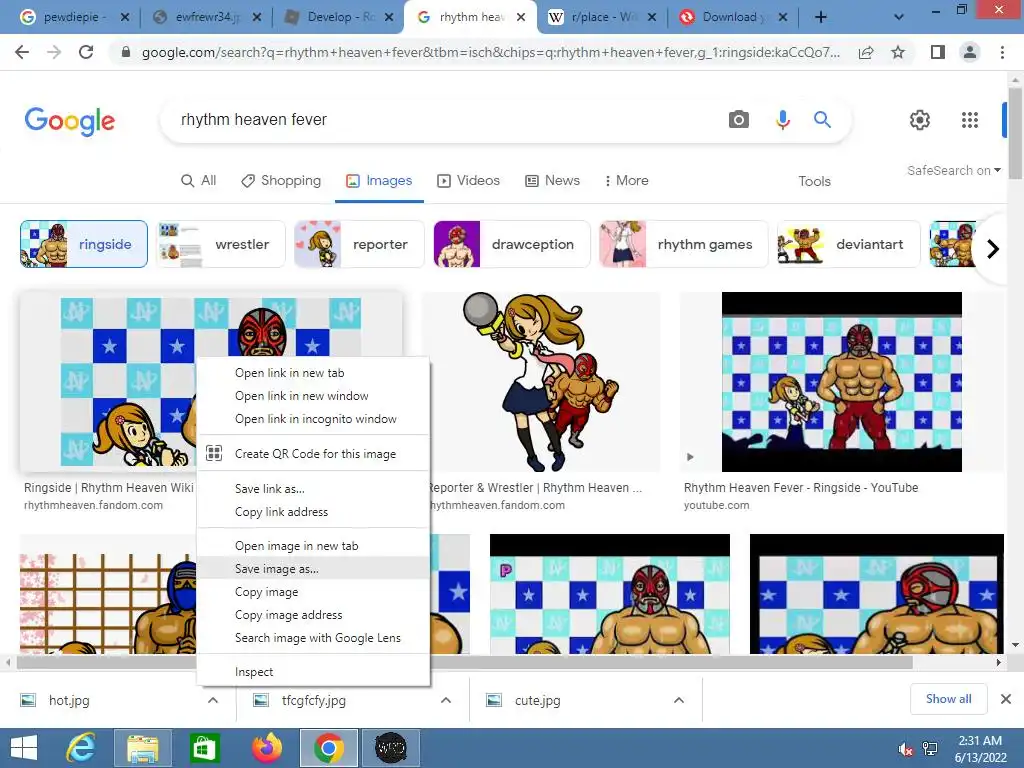Close the downloads bar with X
Screen dimensions: 1024x768
pos(1006,699)
